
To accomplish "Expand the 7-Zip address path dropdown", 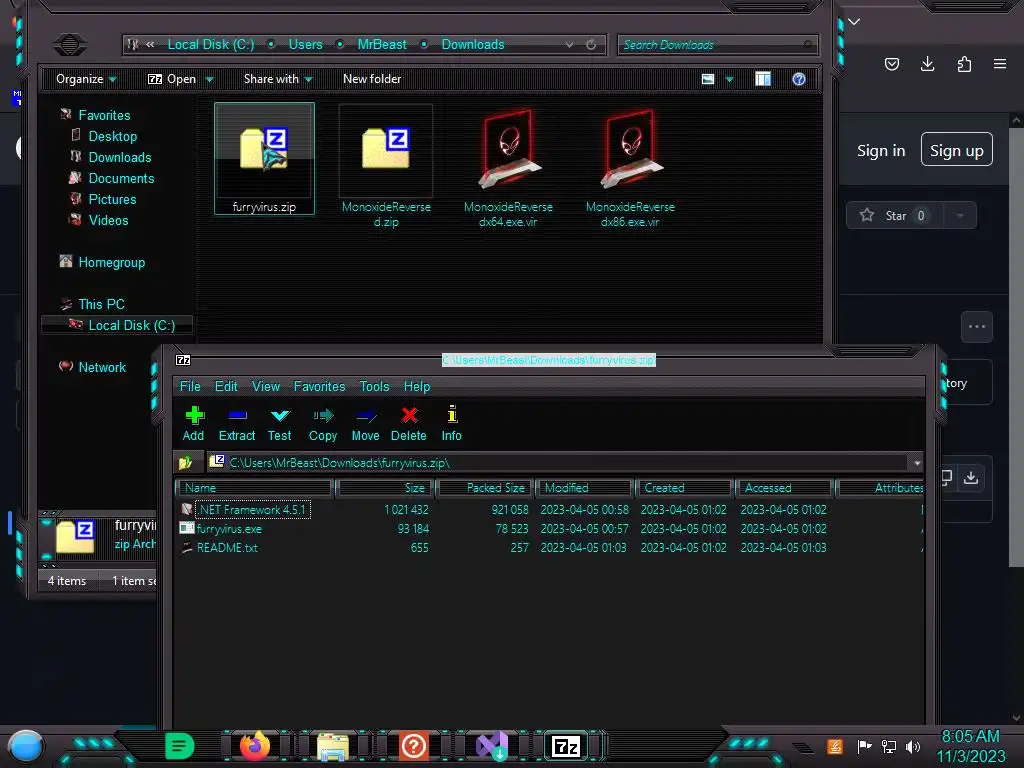I will 917,463.
